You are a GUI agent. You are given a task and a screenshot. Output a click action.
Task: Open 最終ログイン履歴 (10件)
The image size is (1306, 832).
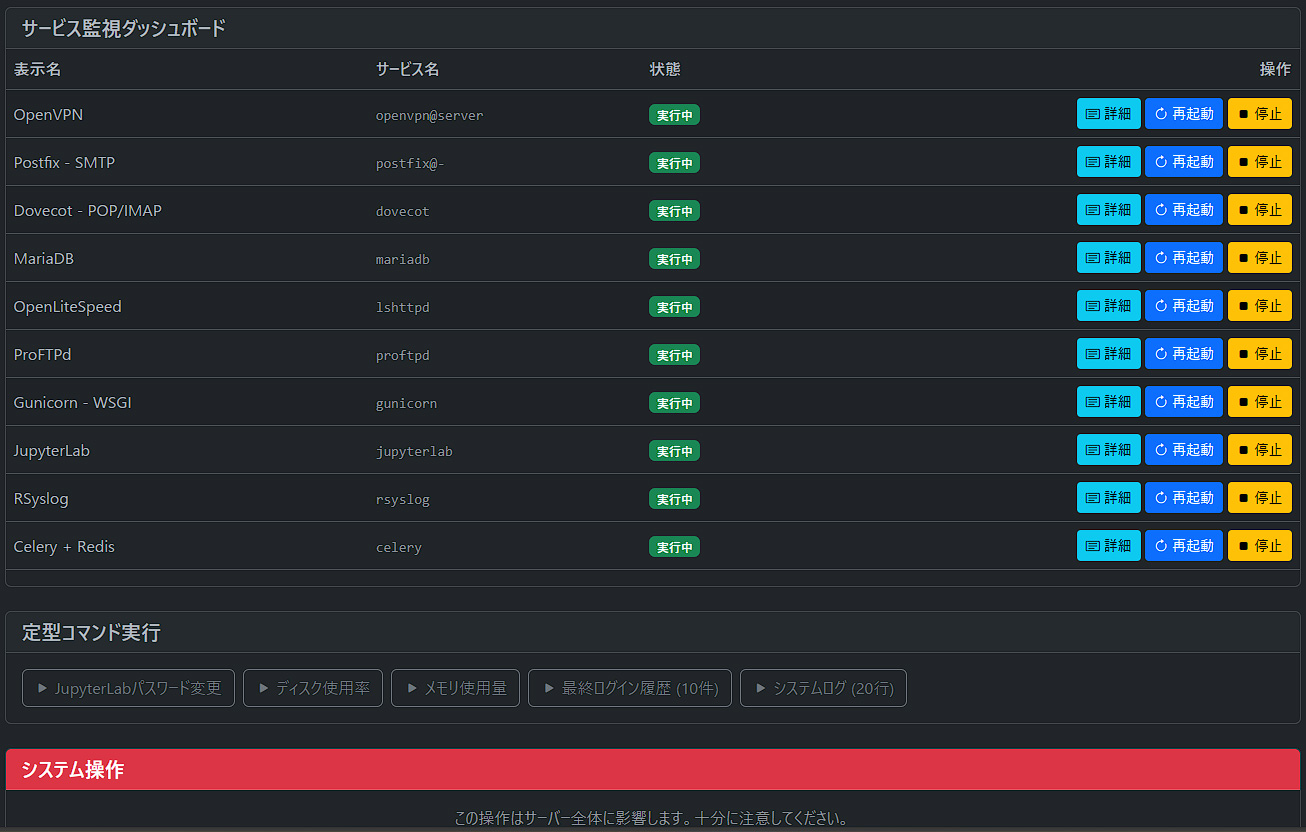[629, 688]
